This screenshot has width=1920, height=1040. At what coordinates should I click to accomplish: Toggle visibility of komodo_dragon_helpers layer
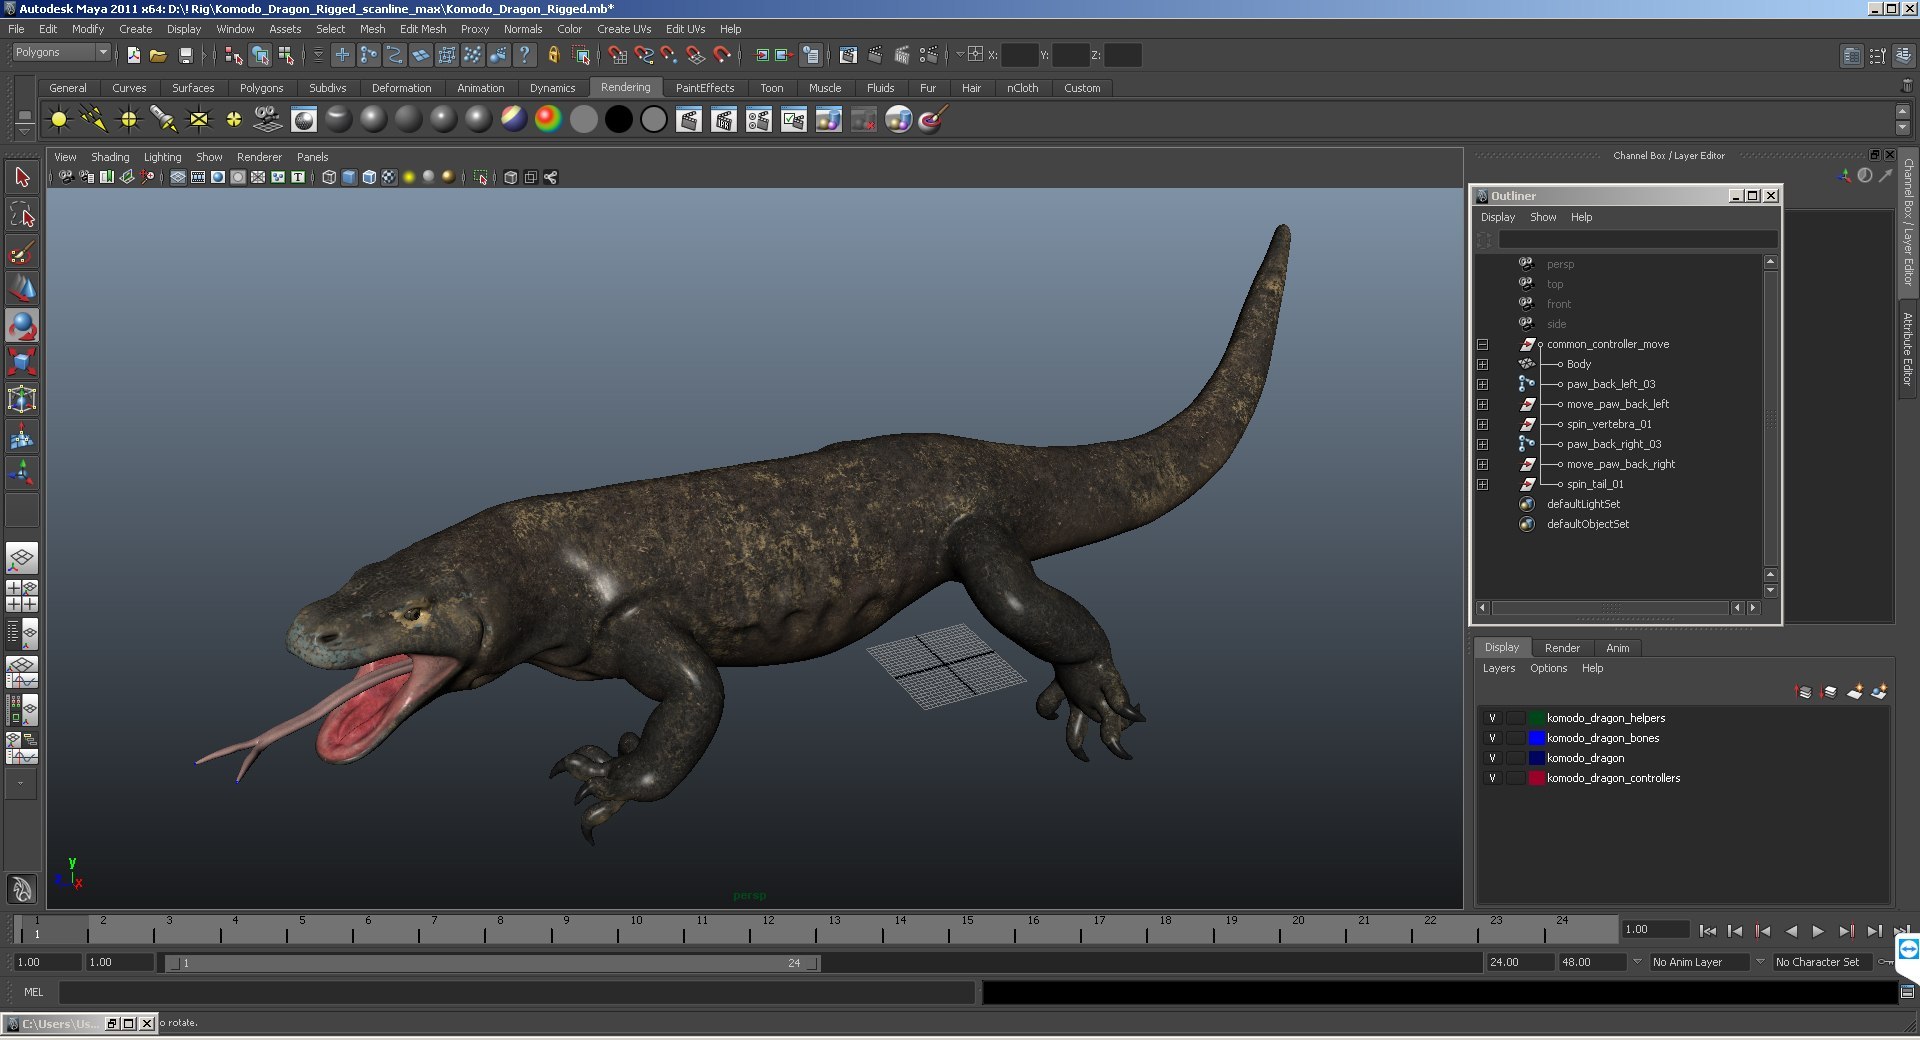pyautogui.click(x=1492, y=718)
